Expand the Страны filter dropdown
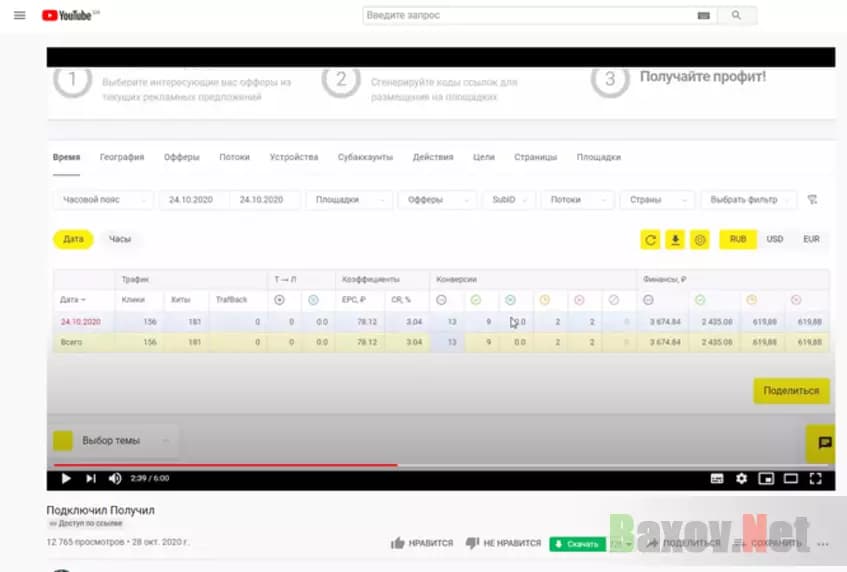Screen dimensions: 847x572 pyautogui.click(x=656, y=200)
